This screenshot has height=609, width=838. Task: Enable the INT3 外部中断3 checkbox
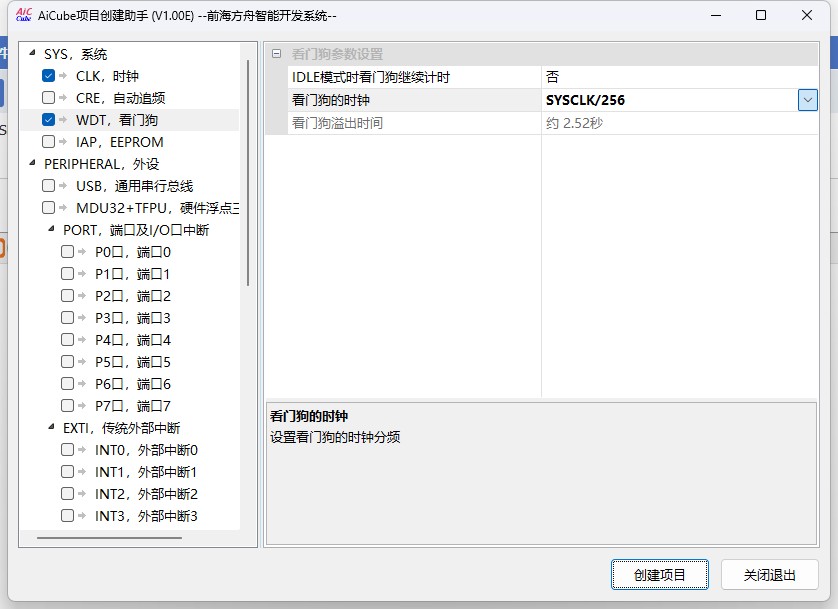pos(67,516)
